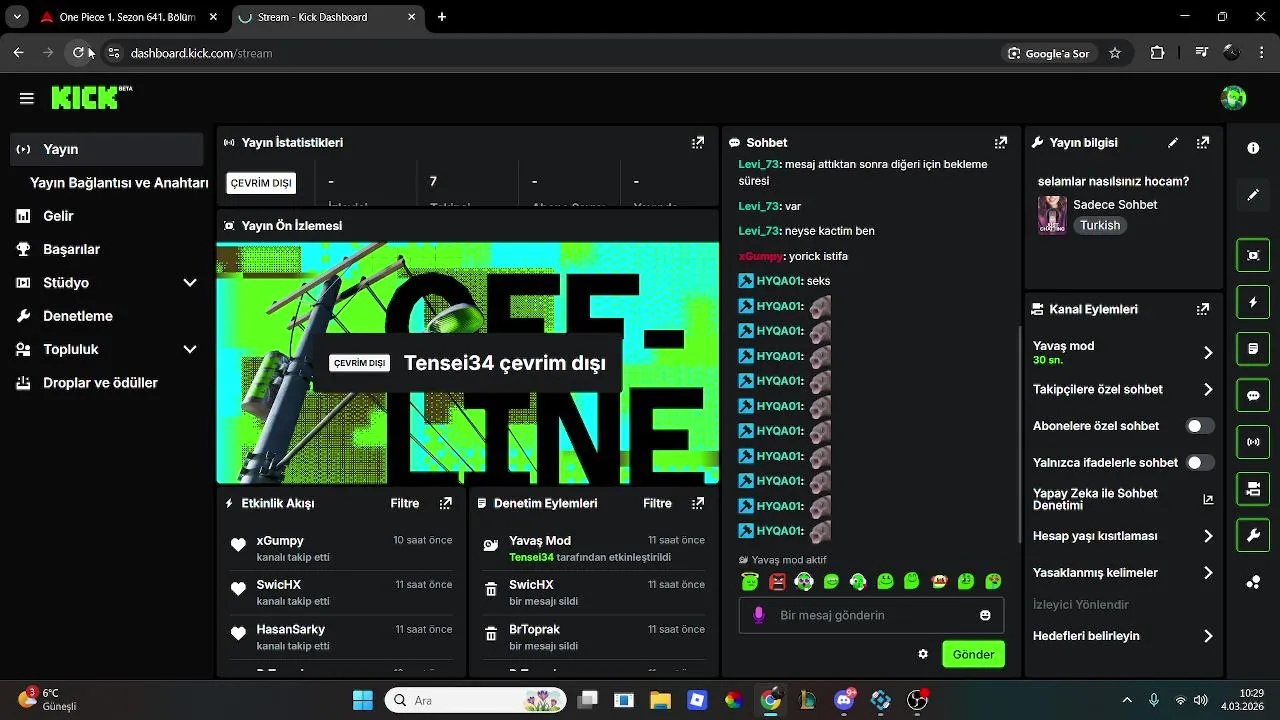Viewport: 1280px width, 720px height.
Task: Toggle the lightning activity feed widget
Action: [x=1253, y=302]
